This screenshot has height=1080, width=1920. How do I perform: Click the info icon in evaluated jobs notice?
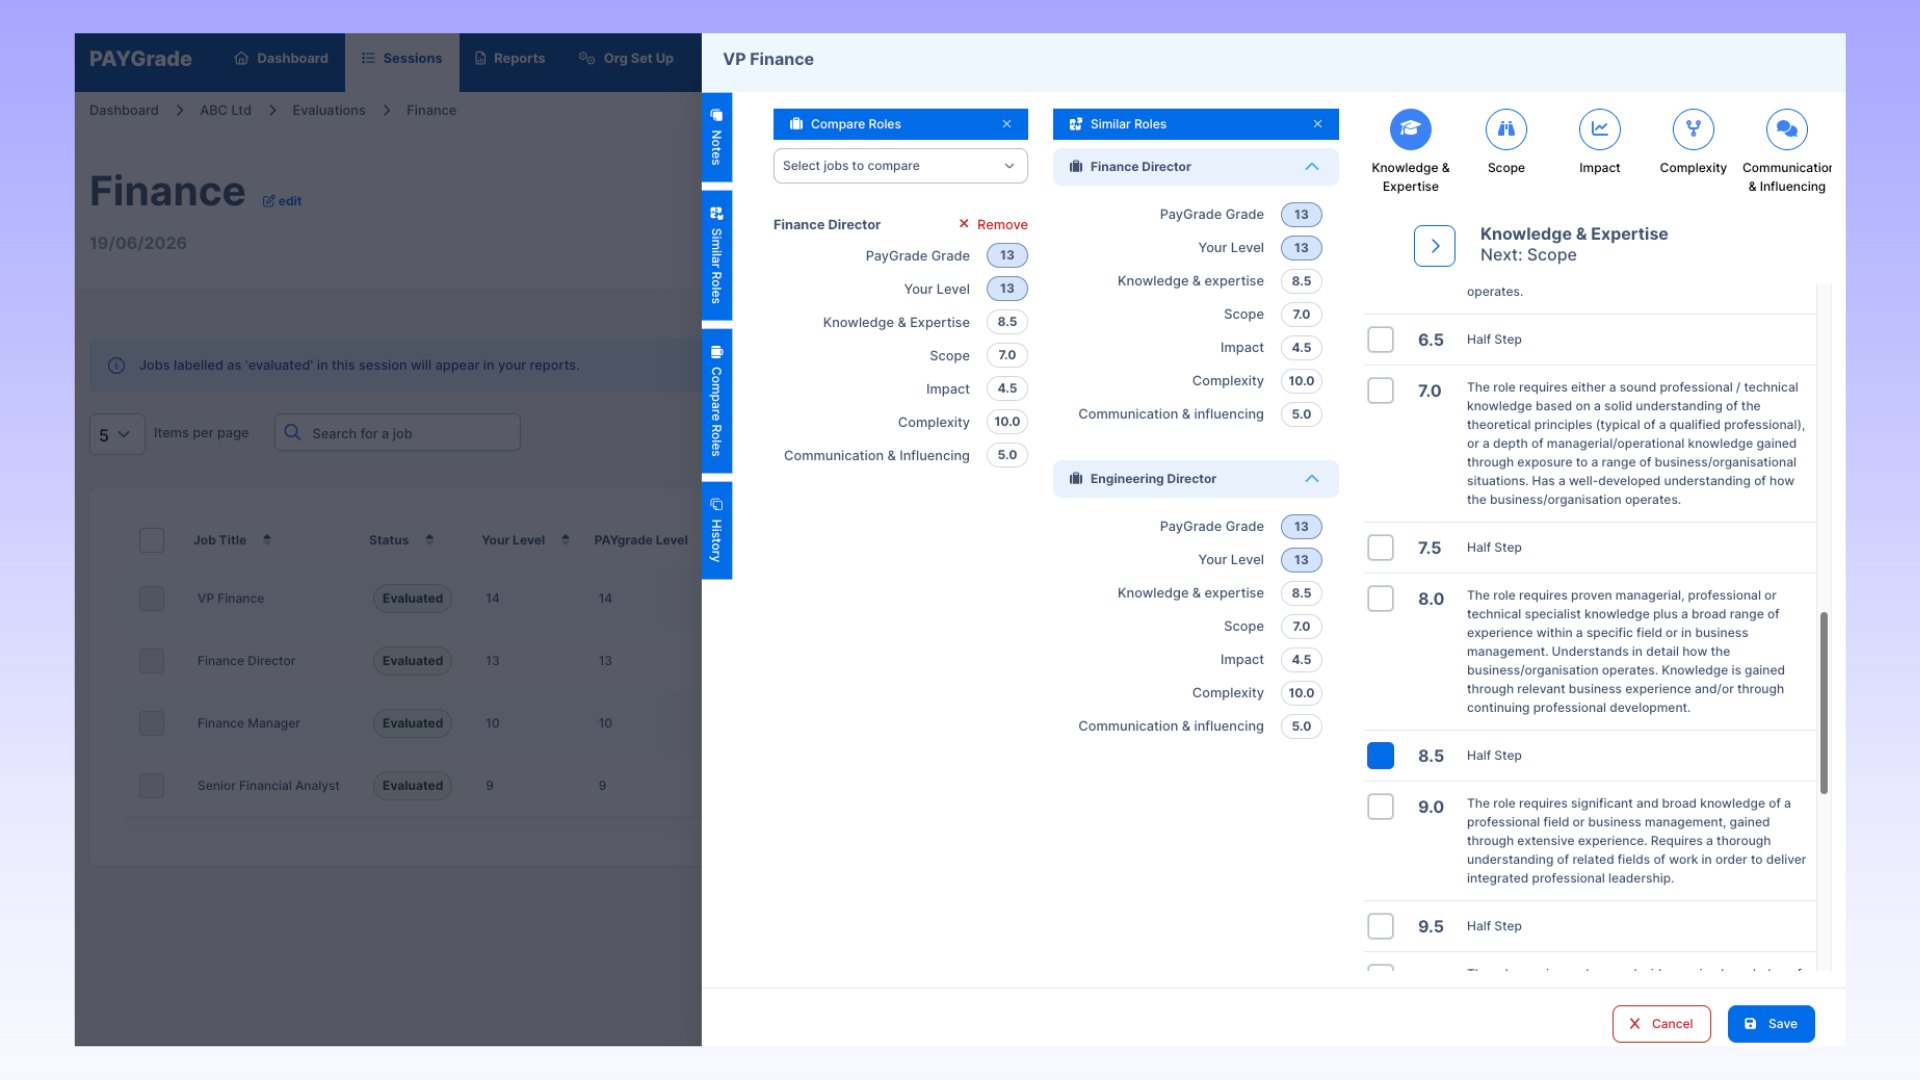(x=116, y=366)
